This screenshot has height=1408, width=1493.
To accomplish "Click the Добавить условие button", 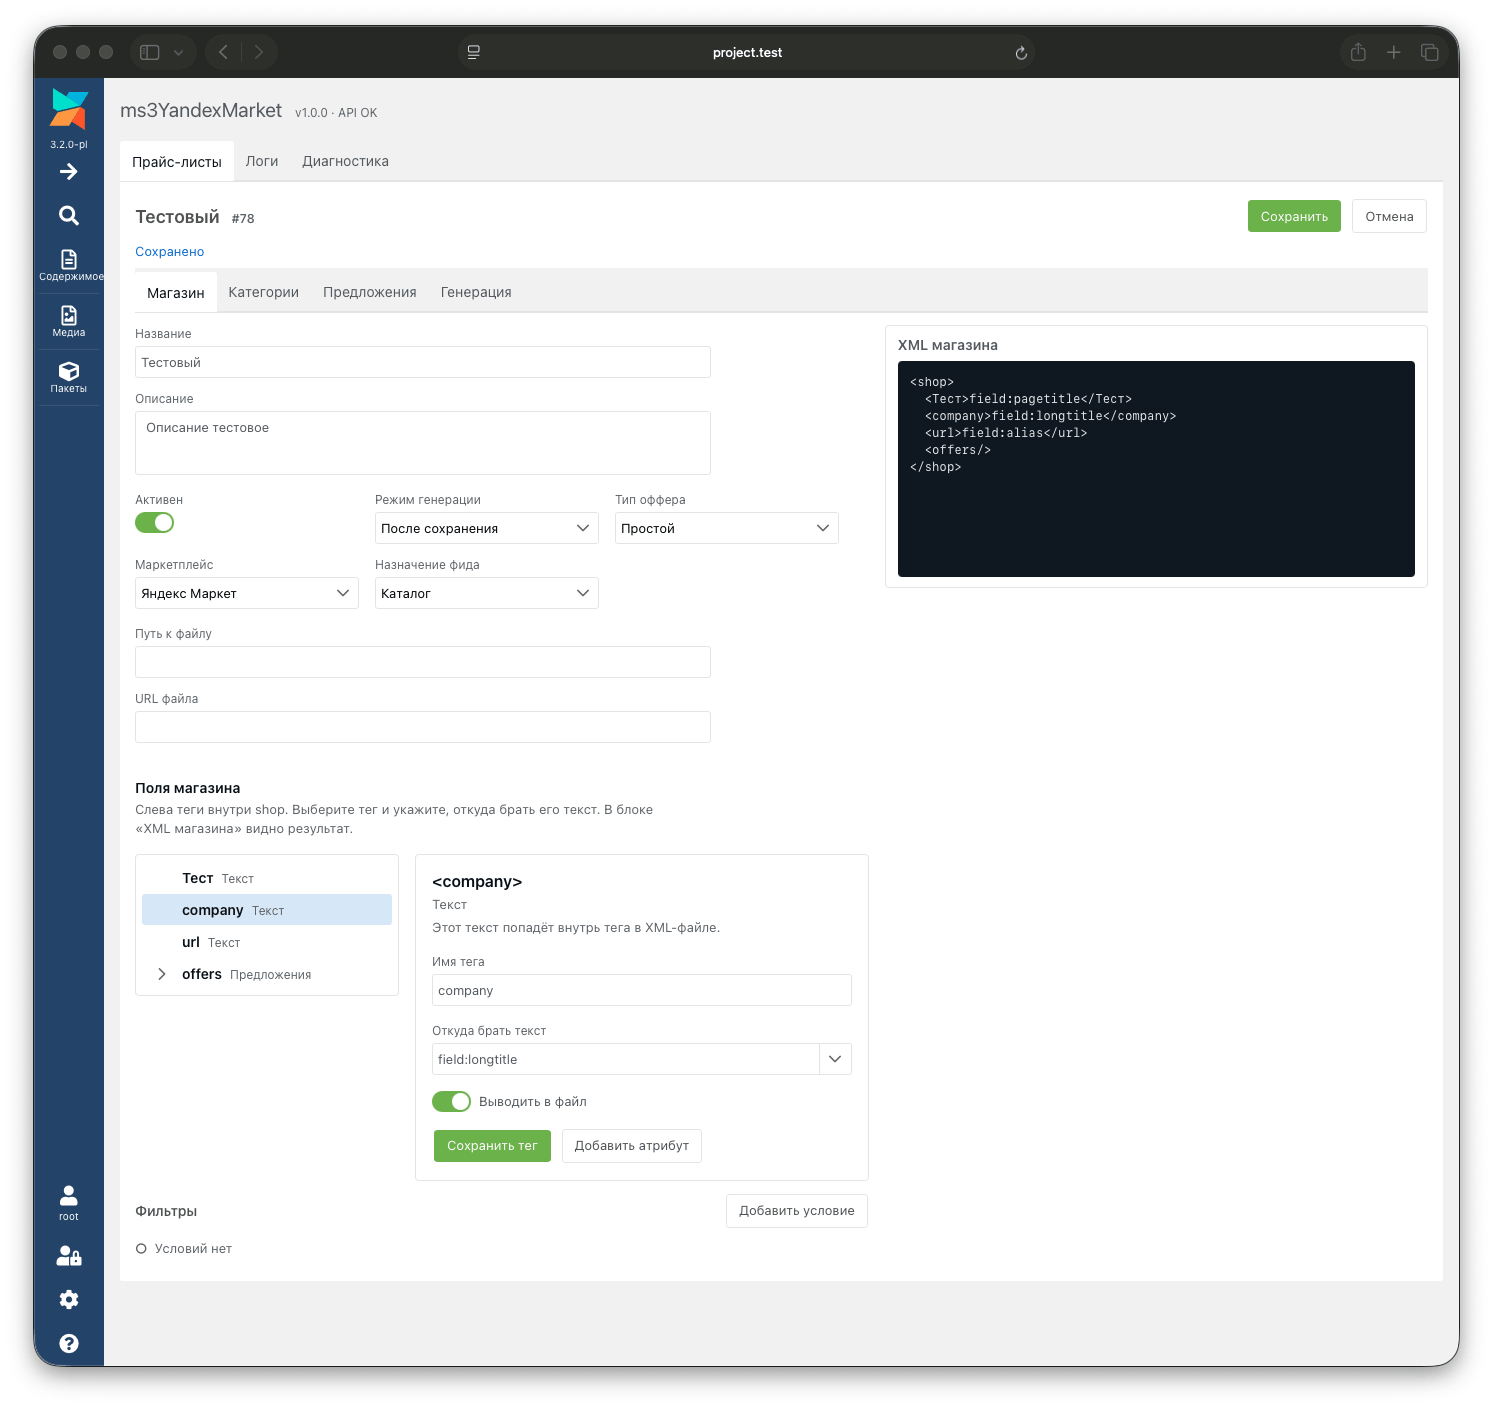I will tap(797, 1211).
